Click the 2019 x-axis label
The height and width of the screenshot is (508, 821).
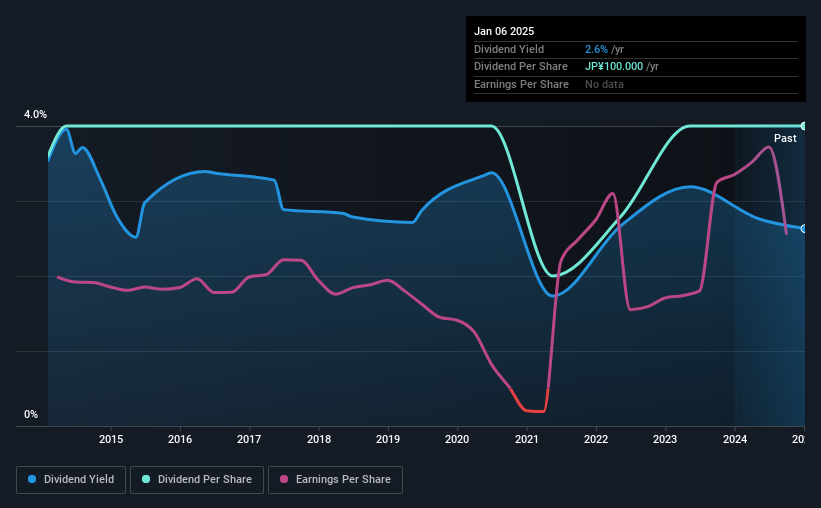point(388,439)
